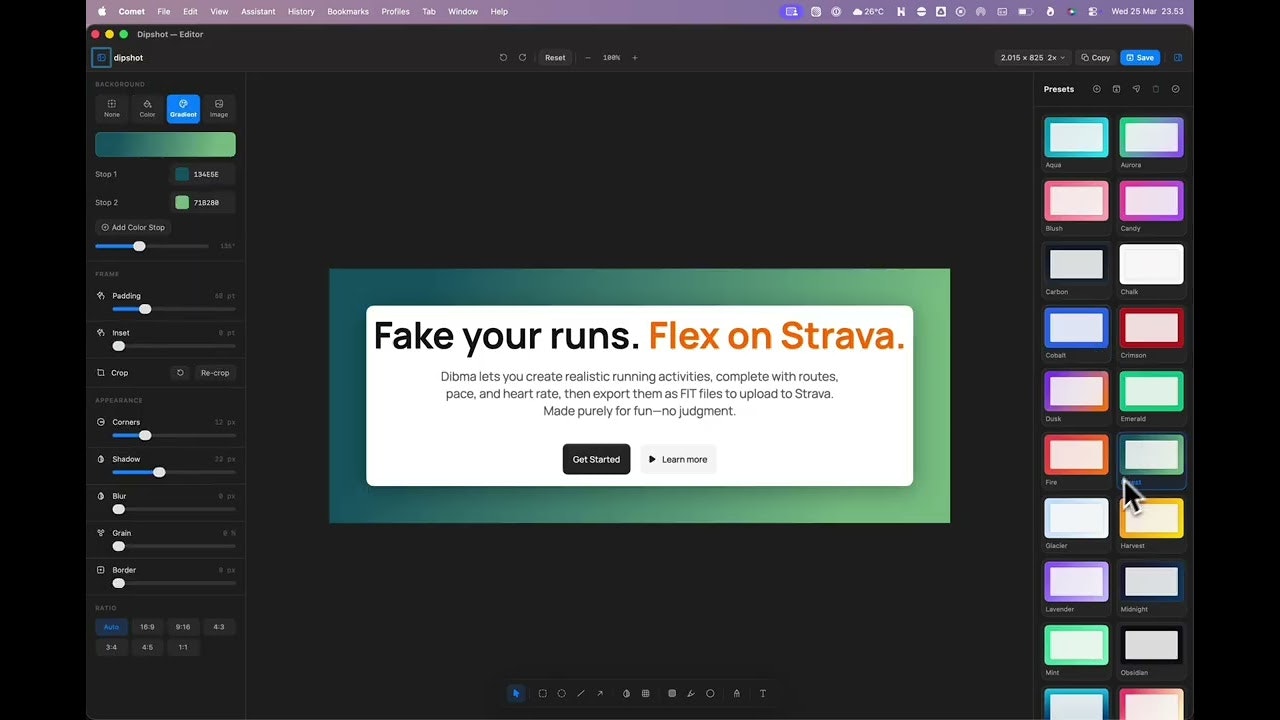Zoom out with the minus icon

coord(587,57)
